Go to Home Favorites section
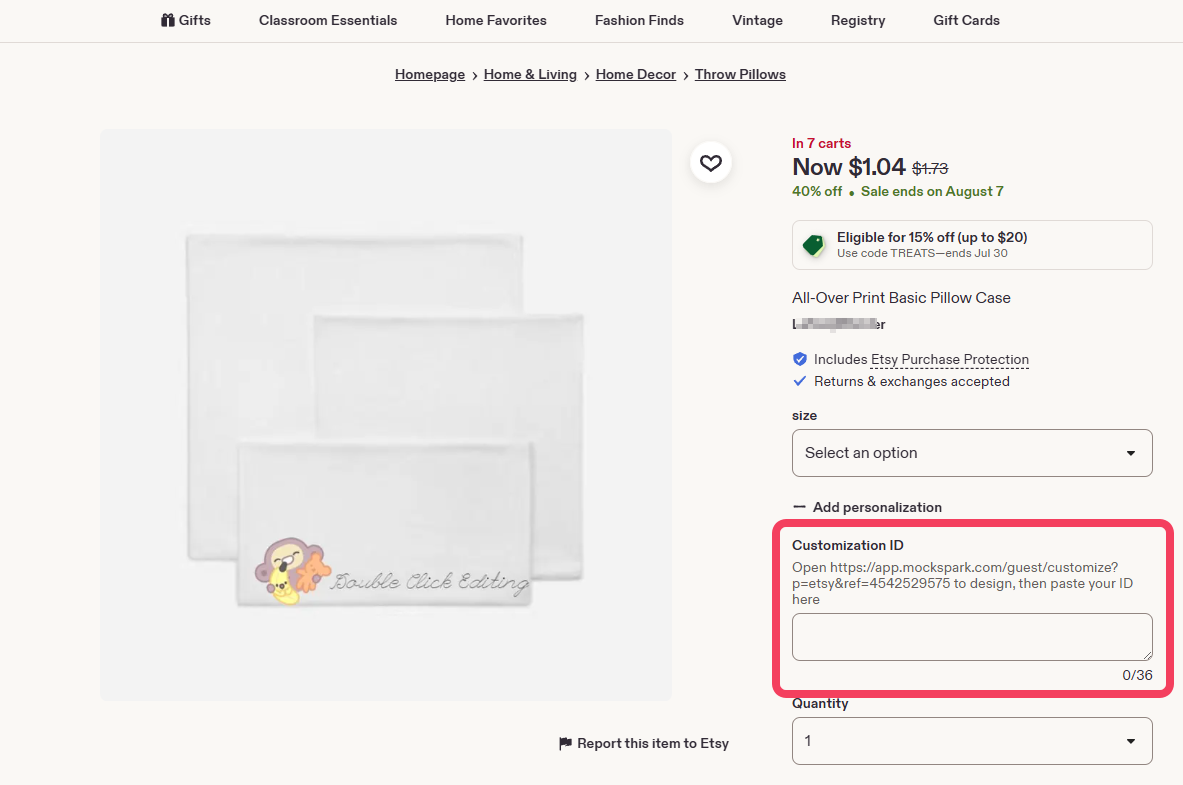 click(496, 20)
